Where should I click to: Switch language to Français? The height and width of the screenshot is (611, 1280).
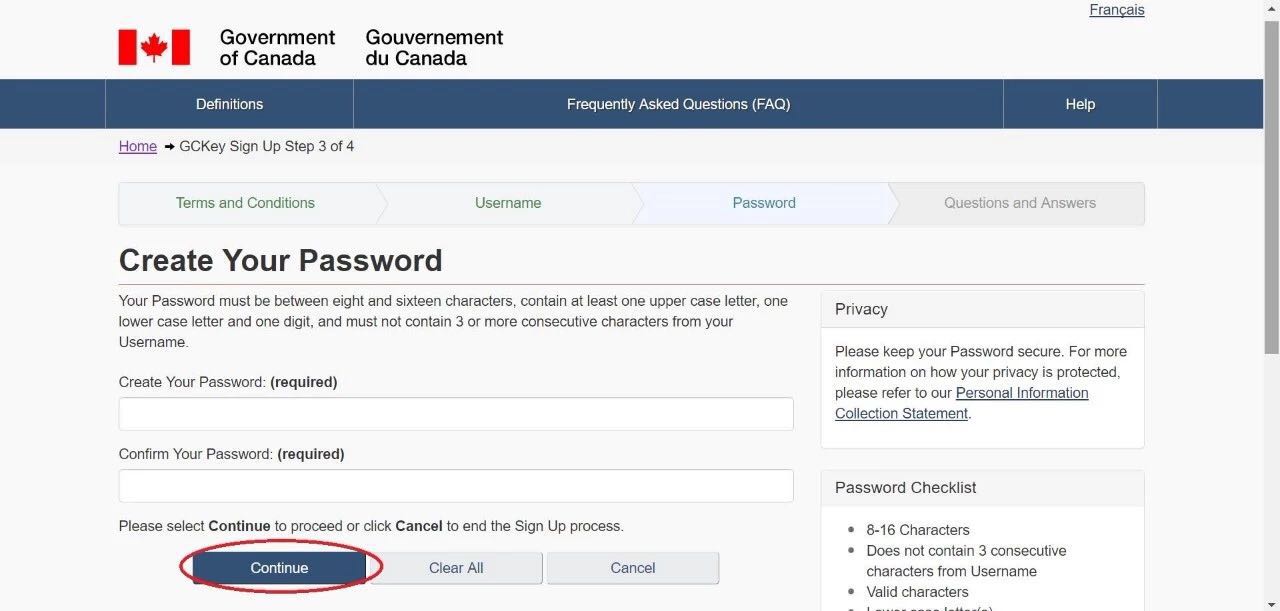1116,10
